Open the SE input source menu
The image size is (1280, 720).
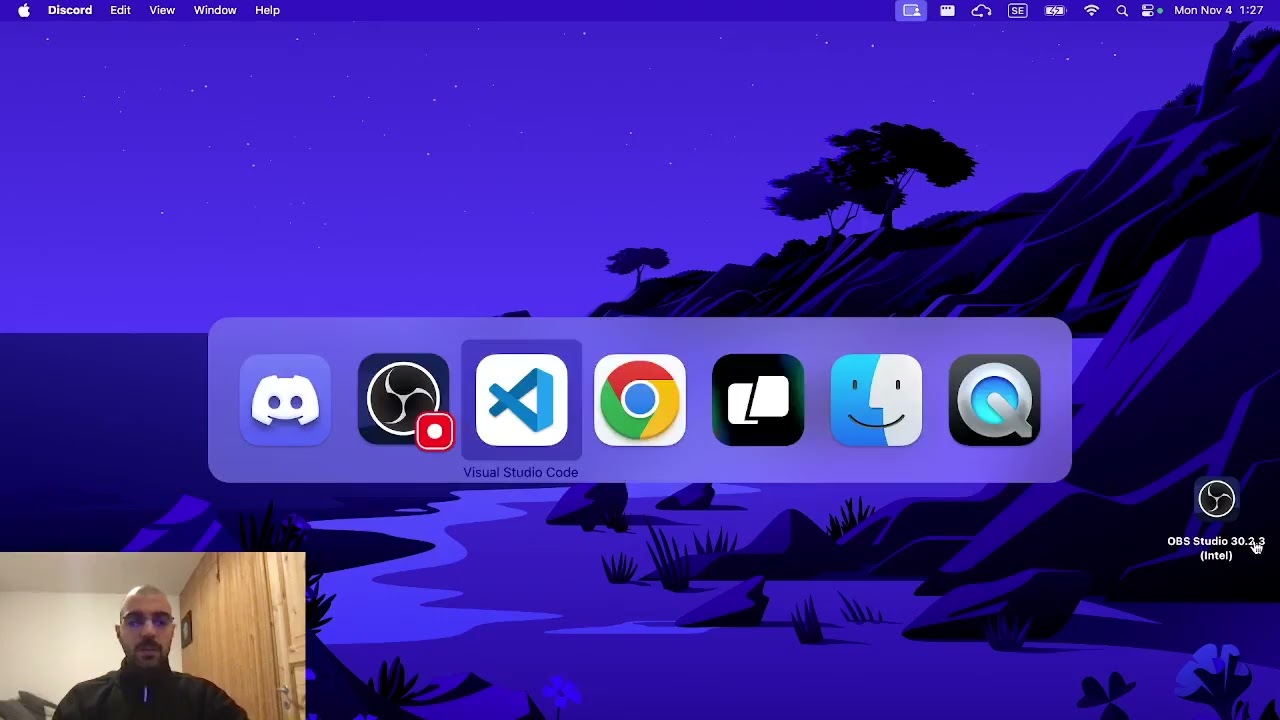(x=1018, y=10)
